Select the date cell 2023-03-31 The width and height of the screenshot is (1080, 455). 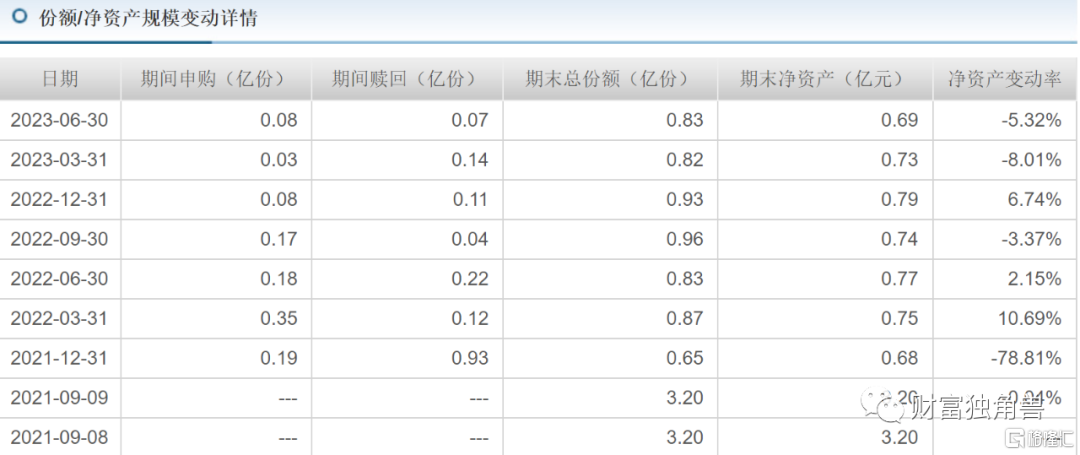(60, 160)
